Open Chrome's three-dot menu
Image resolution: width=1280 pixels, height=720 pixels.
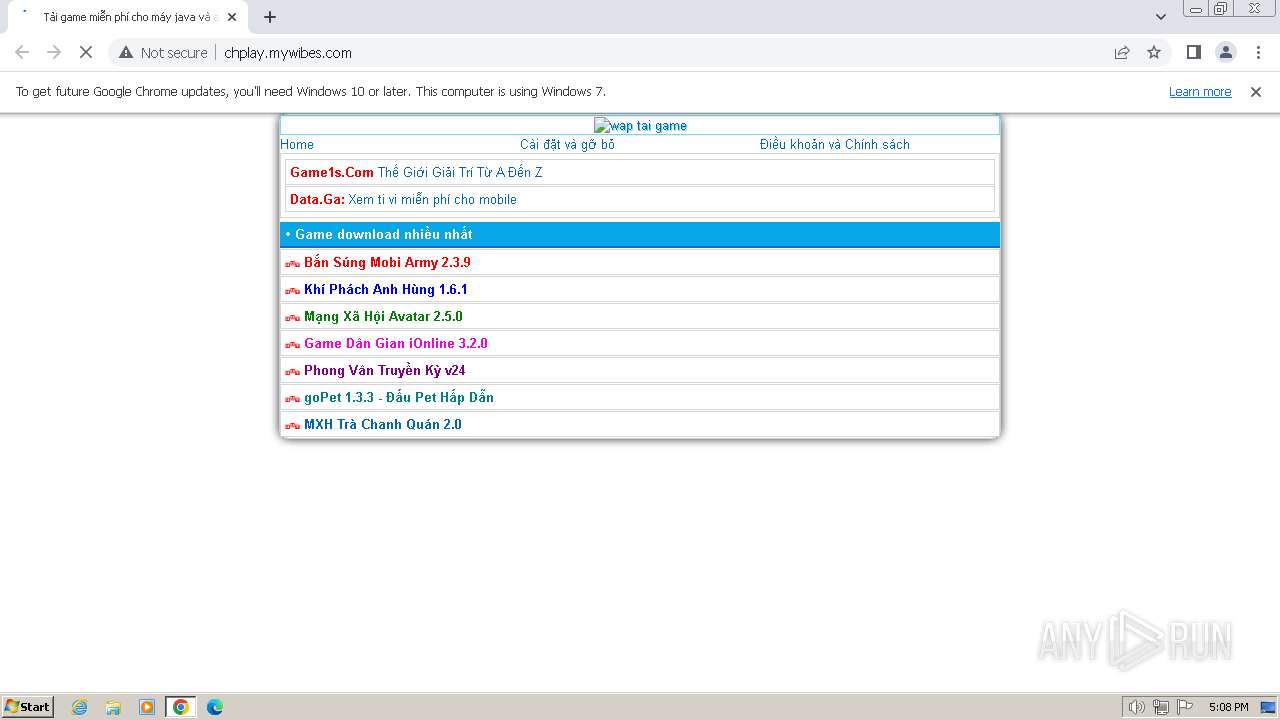[x=1258, y=53]
